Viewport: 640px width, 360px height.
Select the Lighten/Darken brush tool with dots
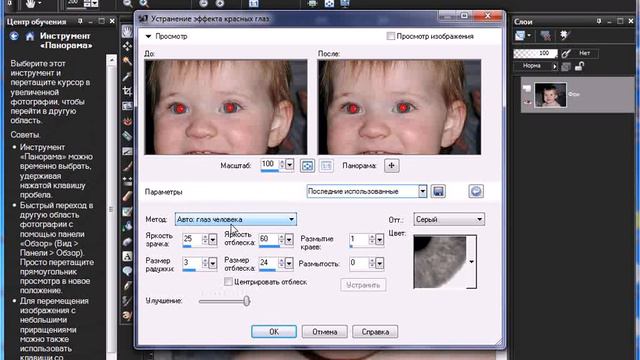pos(127,181)
